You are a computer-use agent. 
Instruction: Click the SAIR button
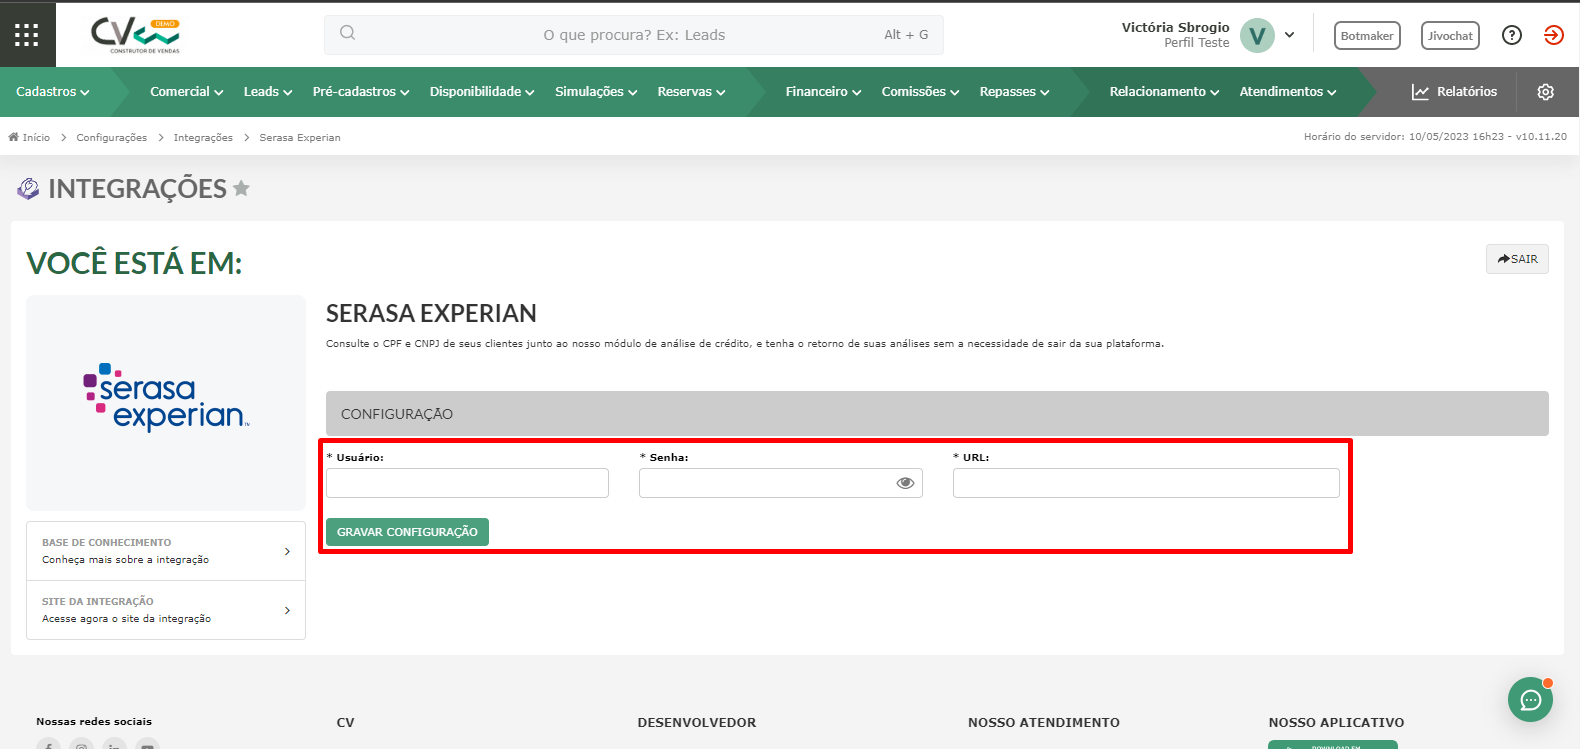click(1517, 259)
